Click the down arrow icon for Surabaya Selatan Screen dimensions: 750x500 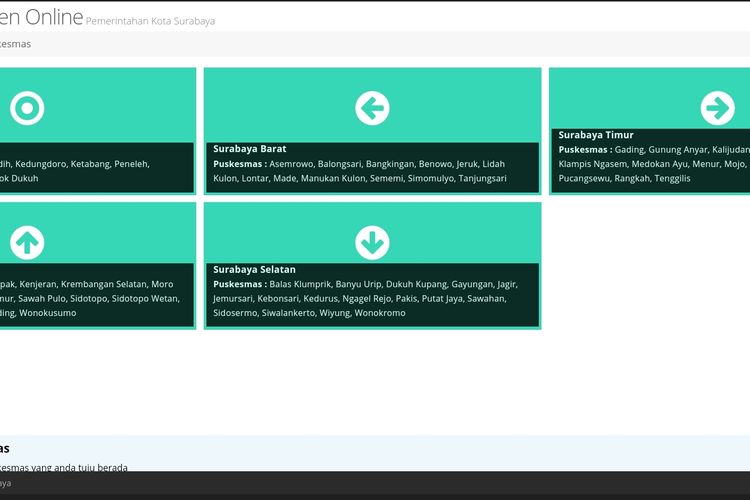pos(372,242)
